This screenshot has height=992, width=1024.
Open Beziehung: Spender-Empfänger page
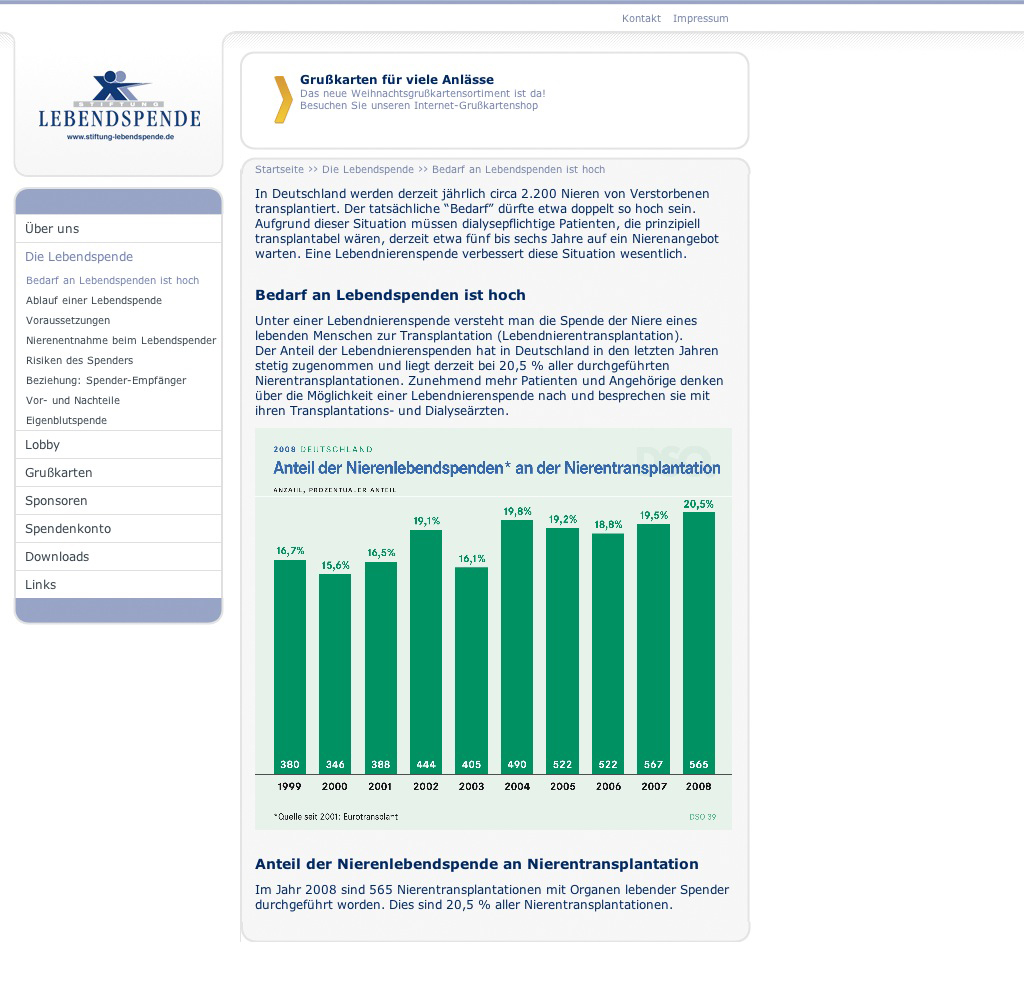pyautogui.click(x=106, y=381)
